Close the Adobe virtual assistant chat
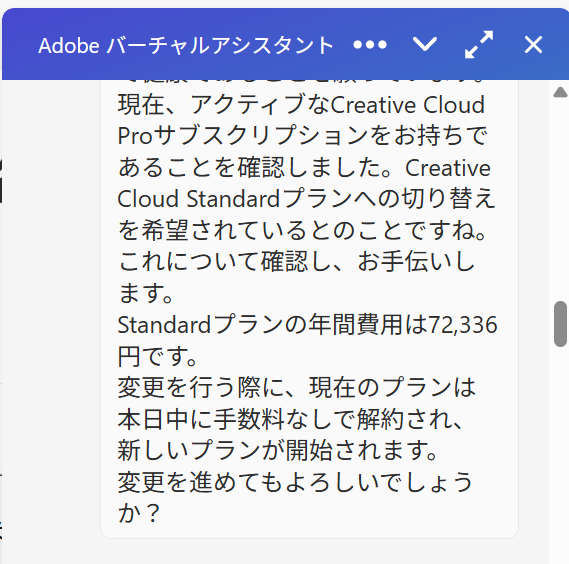Viewport: 569px width, 564px height. click(533, 45)
